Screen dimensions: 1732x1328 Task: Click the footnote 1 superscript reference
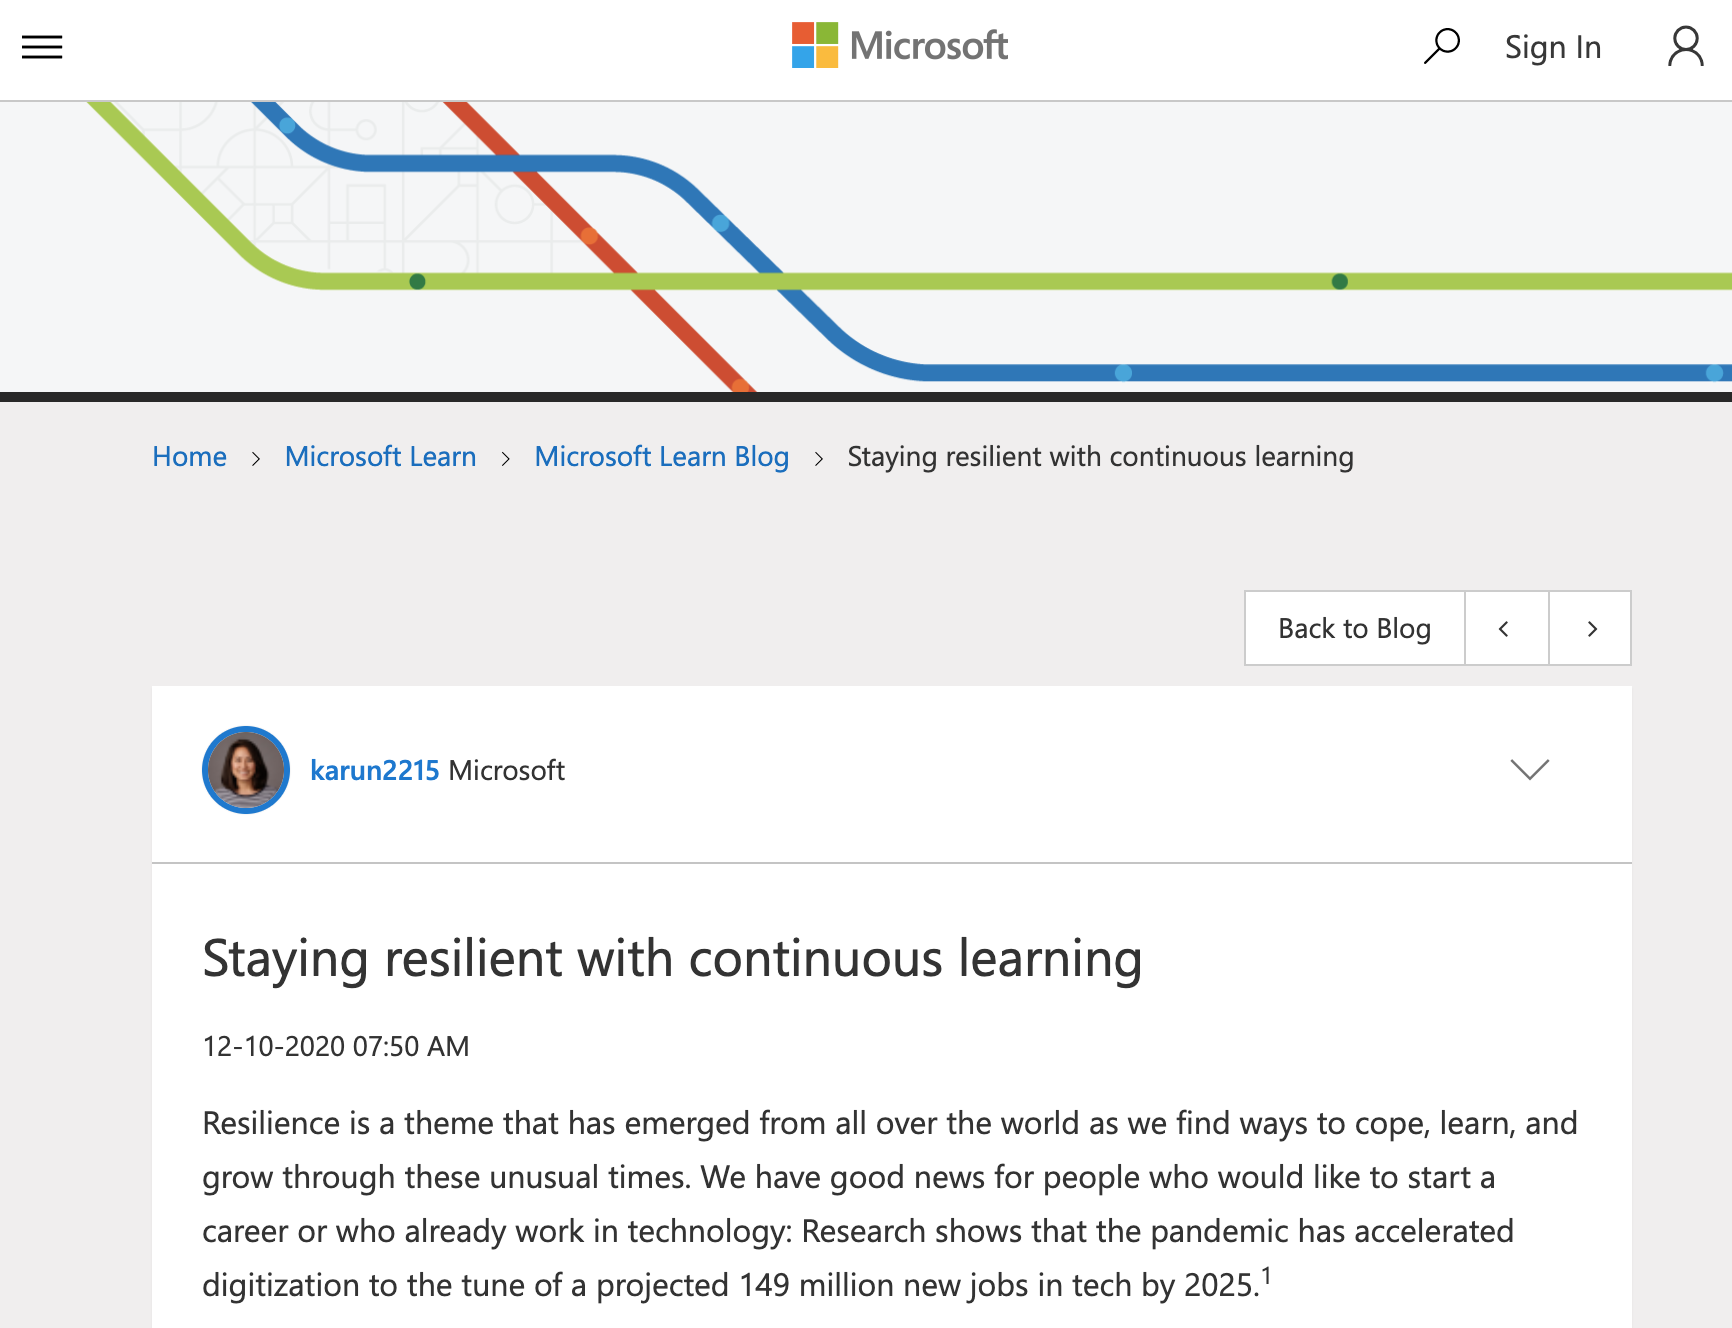coord(1266,1275)
